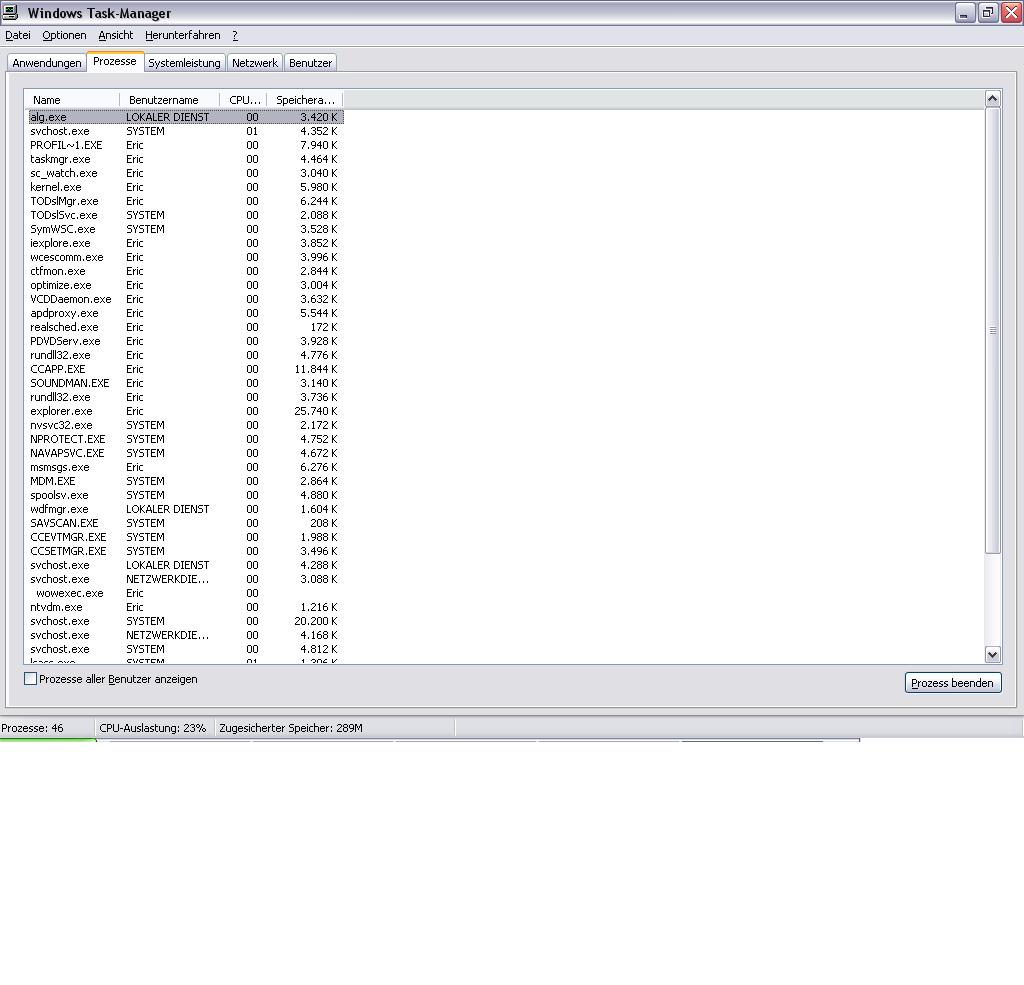
Task: Select the Prozesse tab
Action: point(115,61)
